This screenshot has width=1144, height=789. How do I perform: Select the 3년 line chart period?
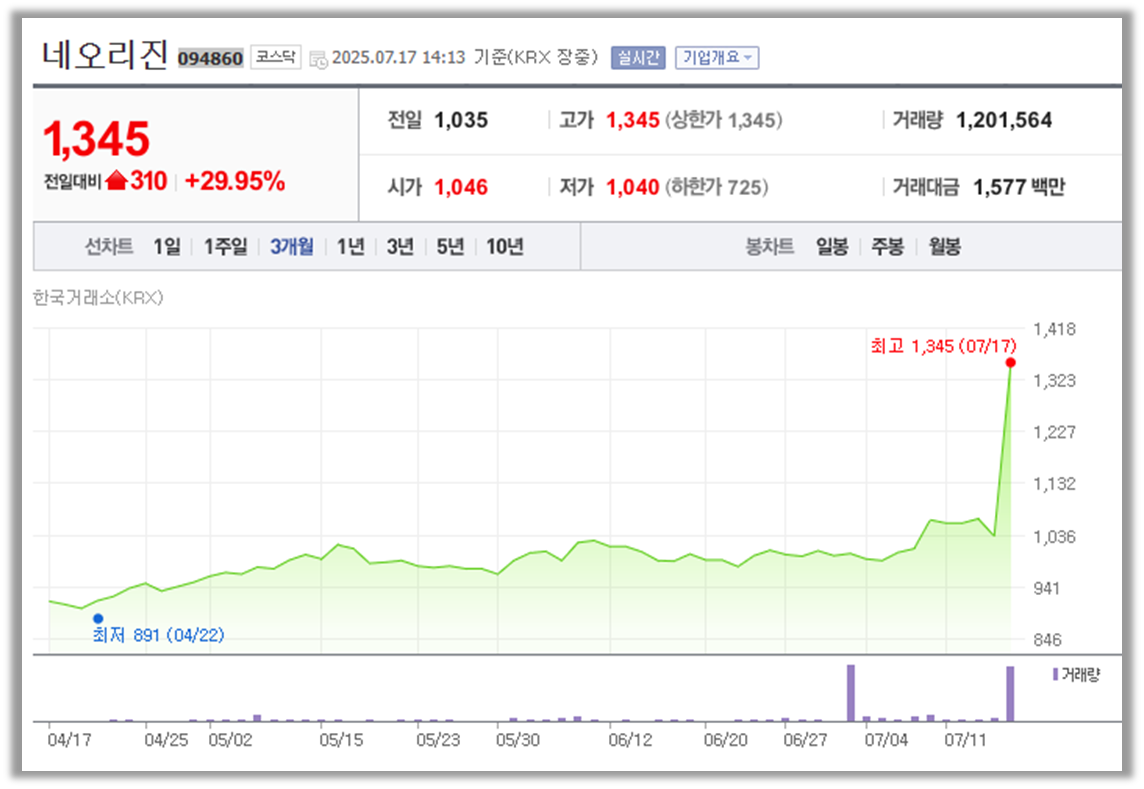400,247
